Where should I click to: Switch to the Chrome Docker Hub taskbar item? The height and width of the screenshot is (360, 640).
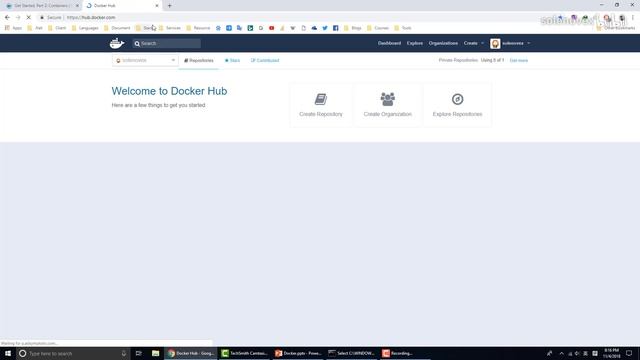(x=191, y=353)
